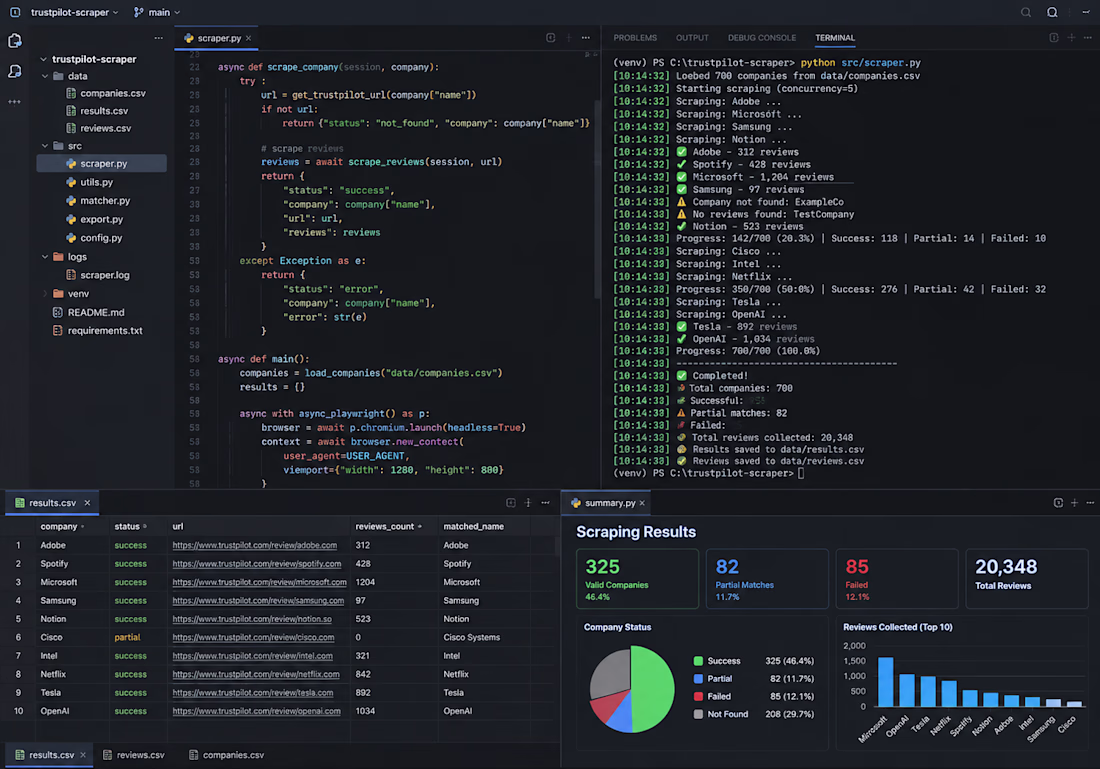This screenshot has width=1100, height=769.
Task: Open more options in summary.py panel
Action: tap(1090, 503)
